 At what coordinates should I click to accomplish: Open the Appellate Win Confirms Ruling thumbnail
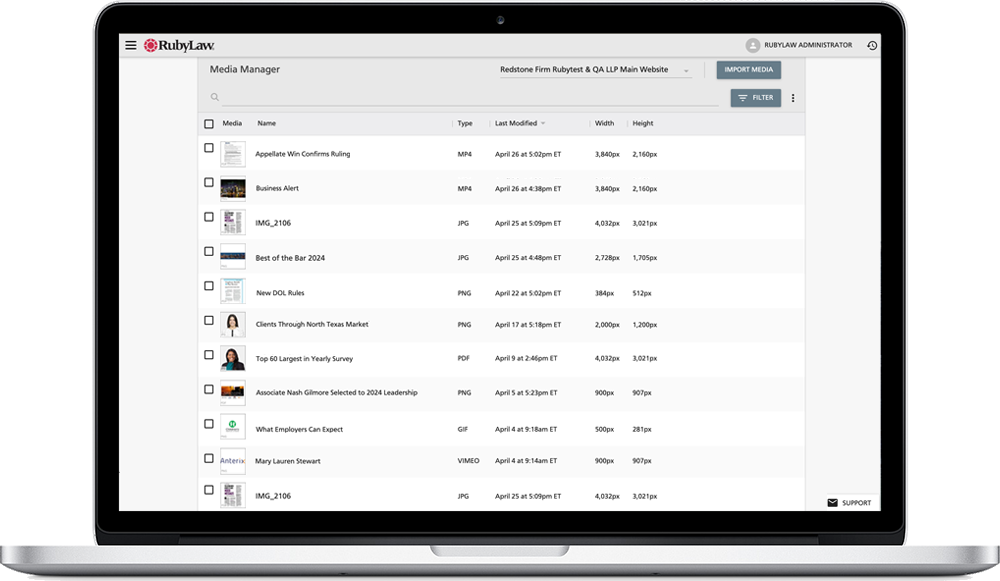click(x=233, y=154)
